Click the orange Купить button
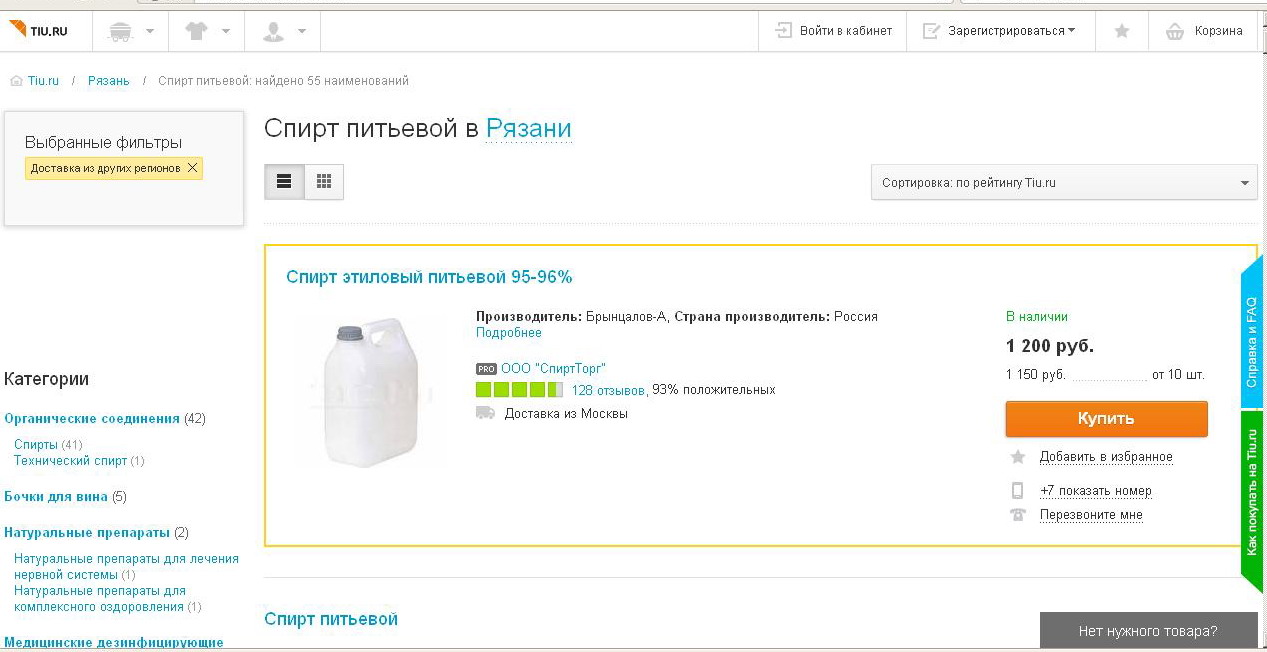The image size is (1267, 652). tap(1106, 419)
